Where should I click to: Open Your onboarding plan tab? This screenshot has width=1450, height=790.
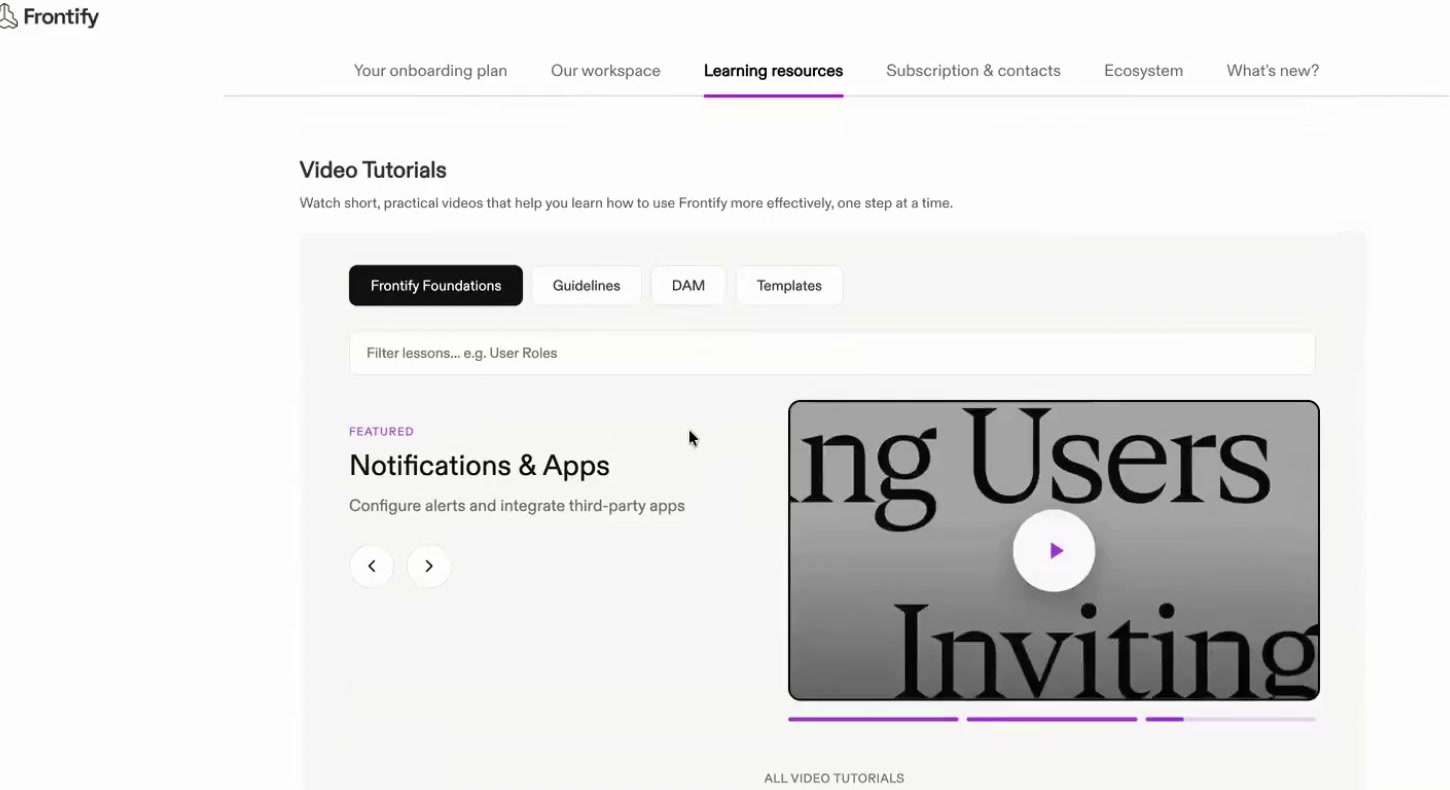pyautogui.click(x=430, y=71)
